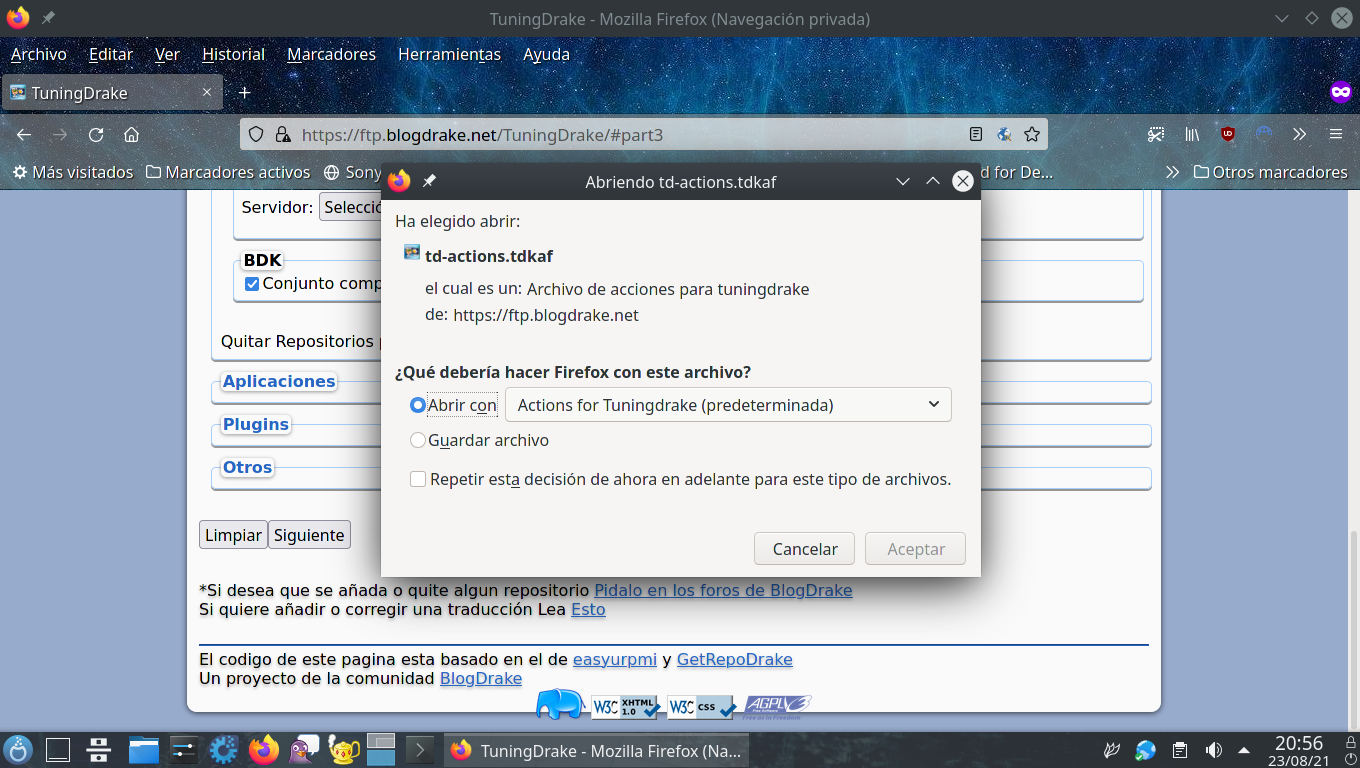Open the W3C XHTML 1.0 validation badge
This screenshot has height=768, width=1360.
[625, 706]
